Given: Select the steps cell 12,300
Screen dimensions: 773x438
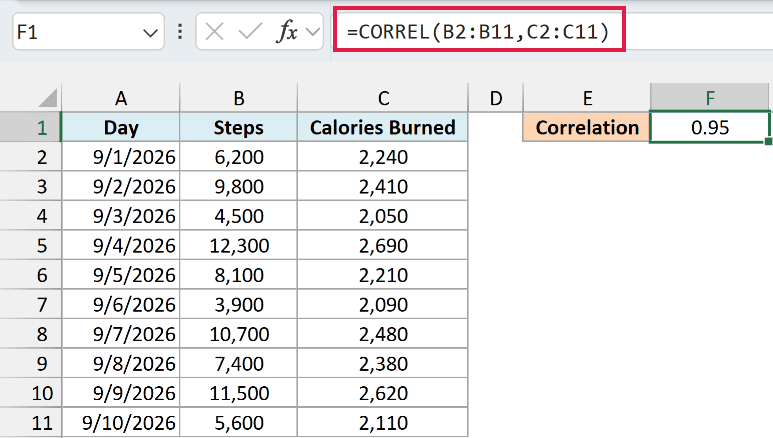Looking at the screenshot, I should (x=239, y=246).
